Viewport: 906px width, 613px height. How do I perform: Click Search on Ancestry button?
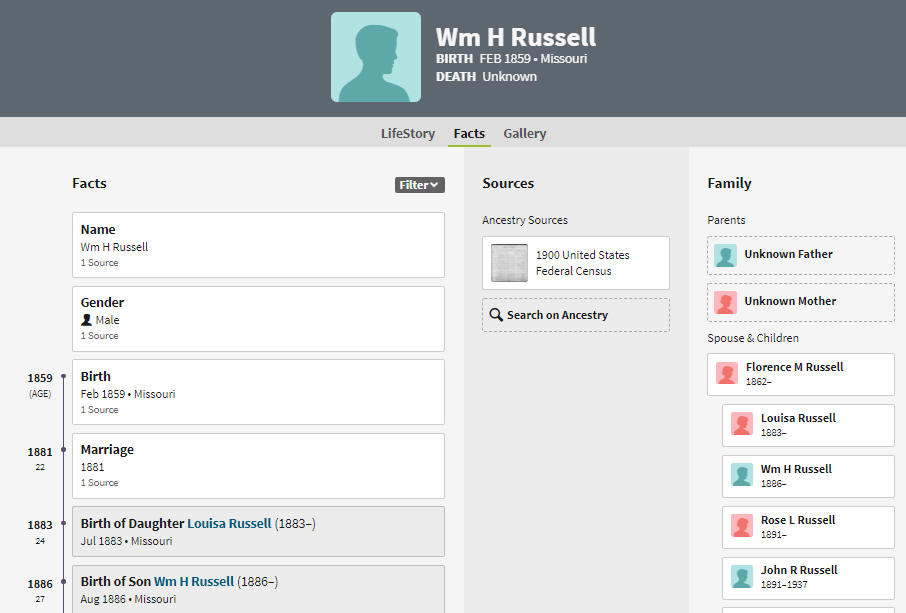point(576,315)
